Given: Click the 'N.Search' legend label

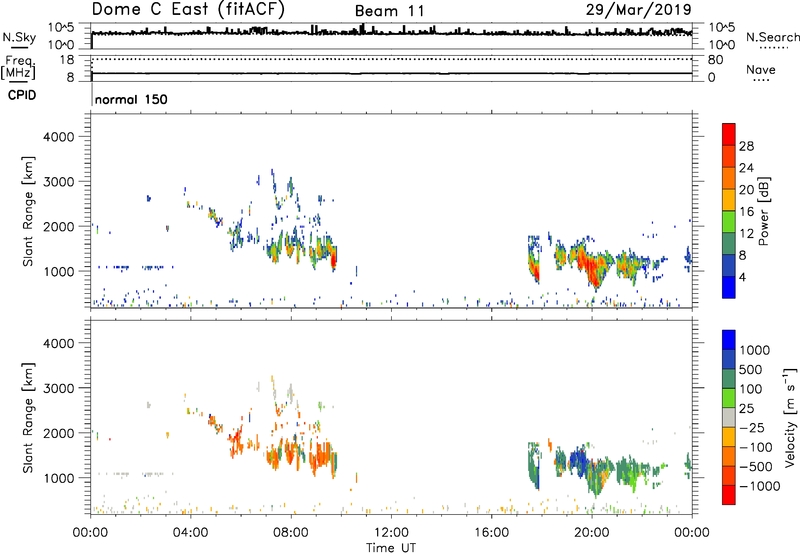Looking at the screenshot, I should point(772,37).
